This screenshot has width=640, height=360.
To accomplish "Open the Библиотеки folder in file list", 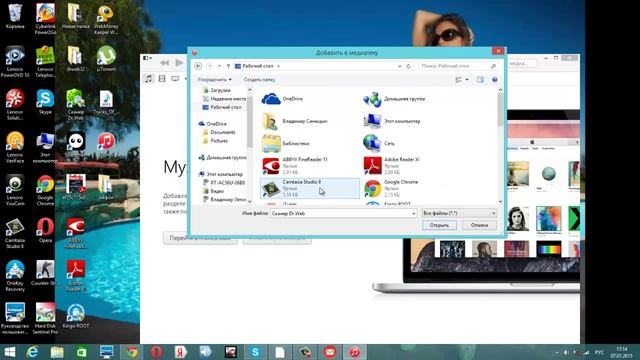I will [x=286, y=143].
